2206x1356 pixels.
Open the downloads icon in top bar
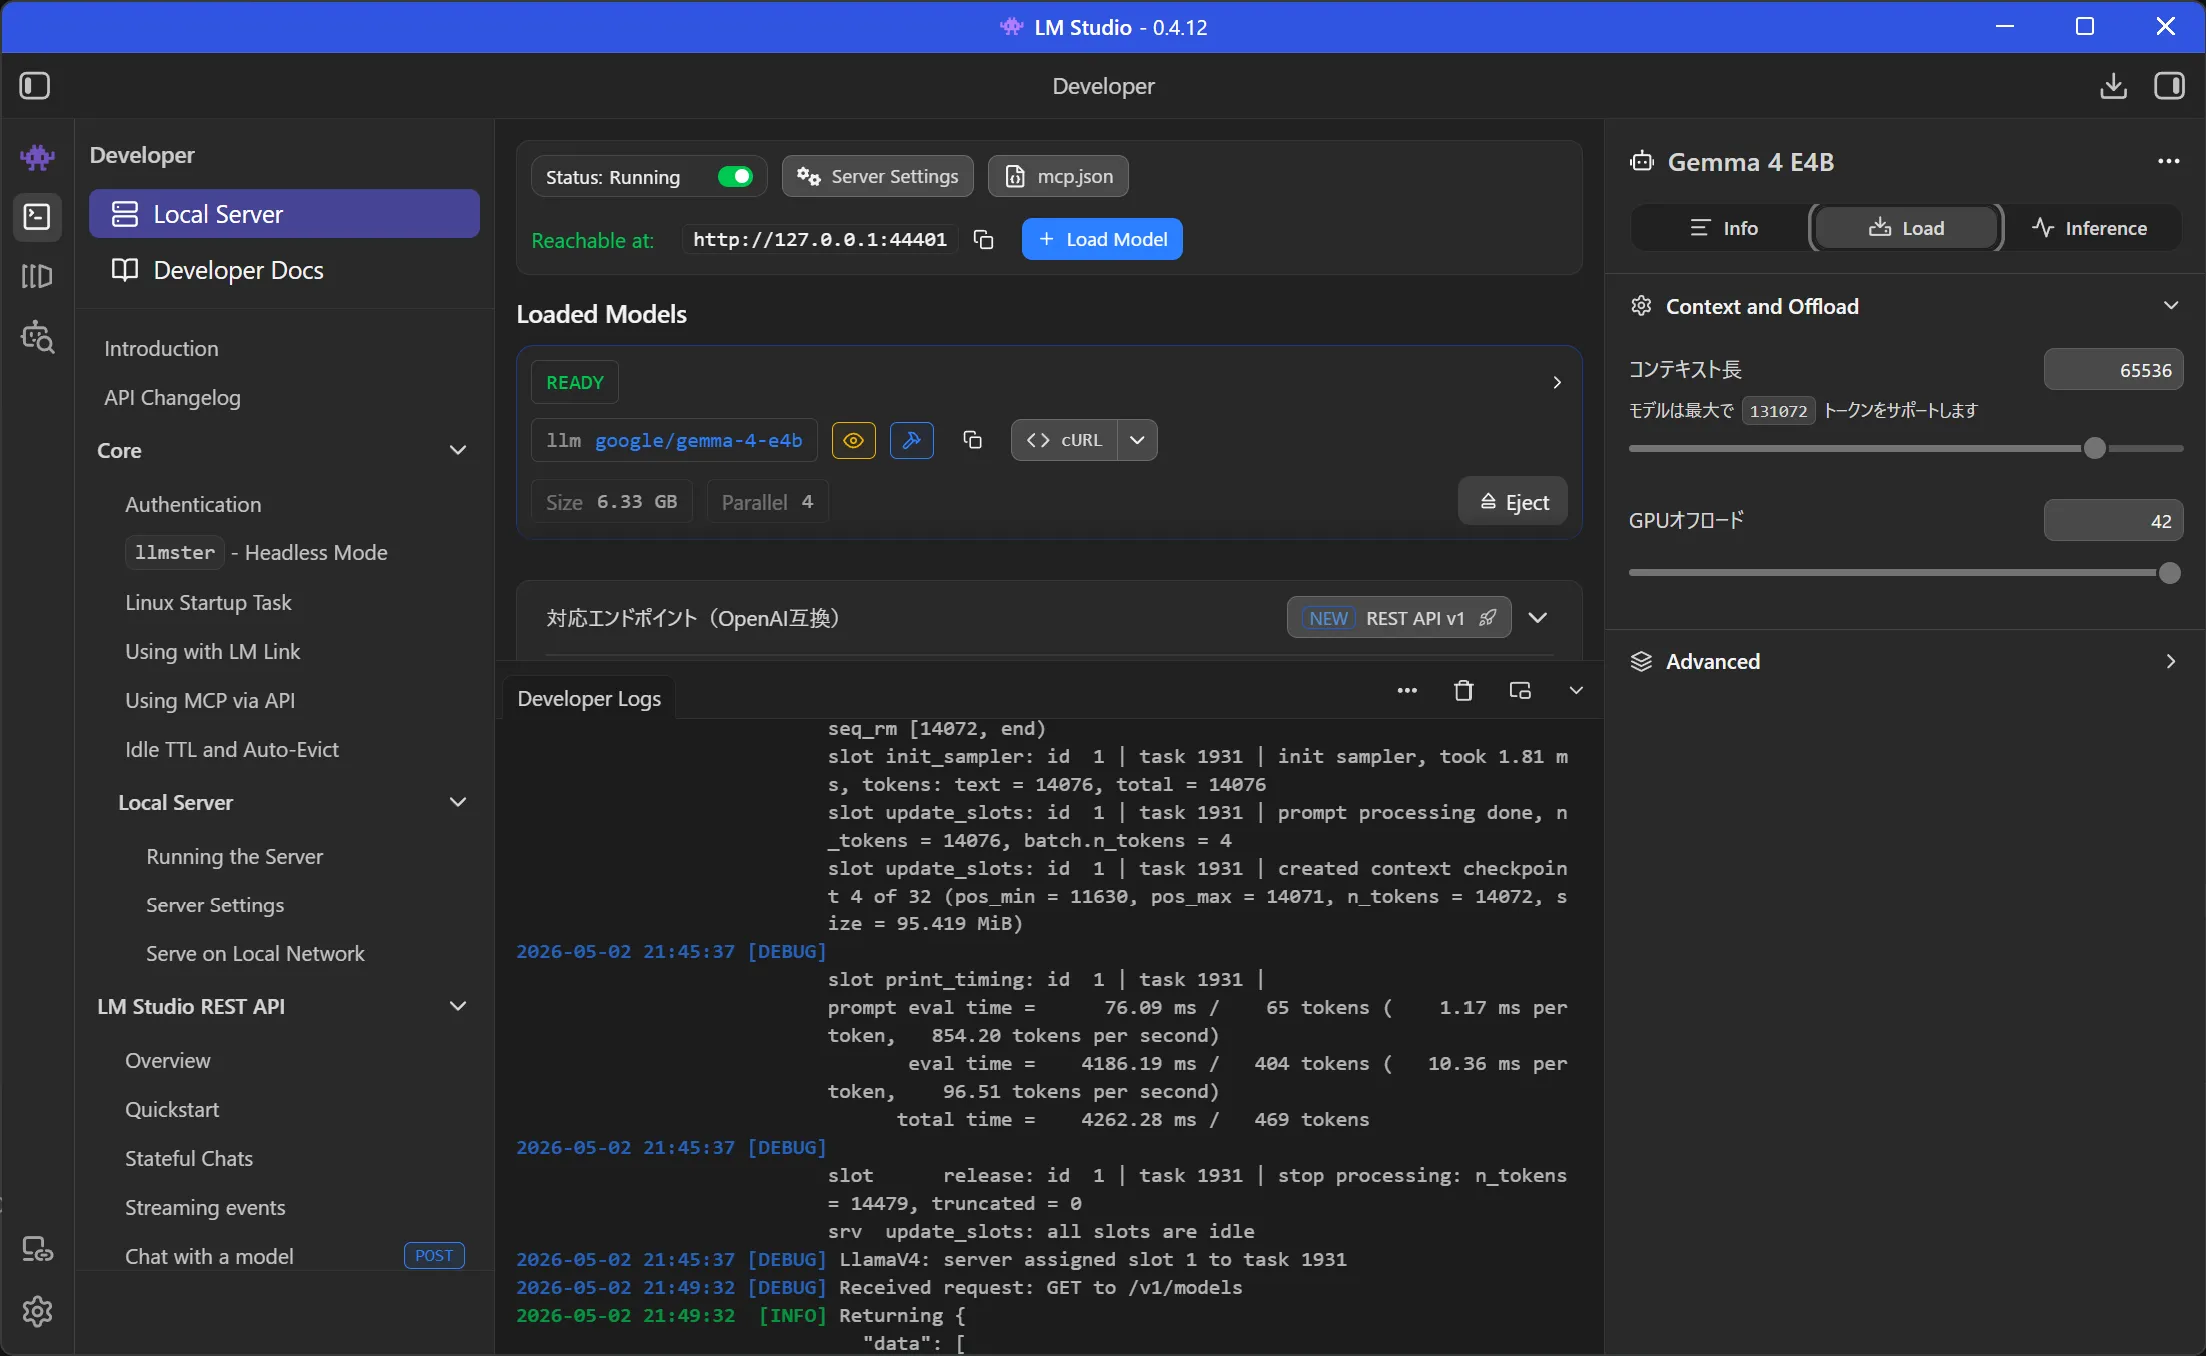coord(2113,86)
